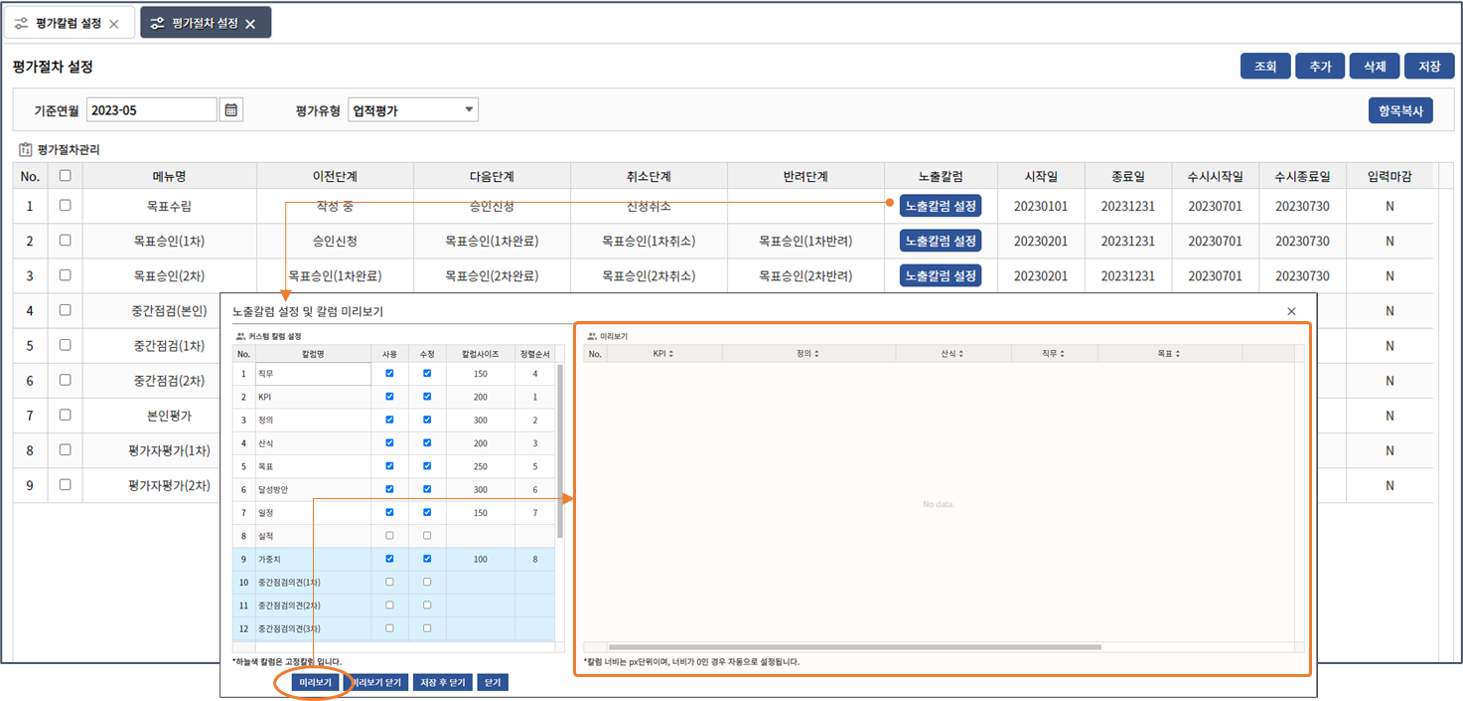
Task: Check the 목표승인(1차) row checkbox
Action: [65, 241]
